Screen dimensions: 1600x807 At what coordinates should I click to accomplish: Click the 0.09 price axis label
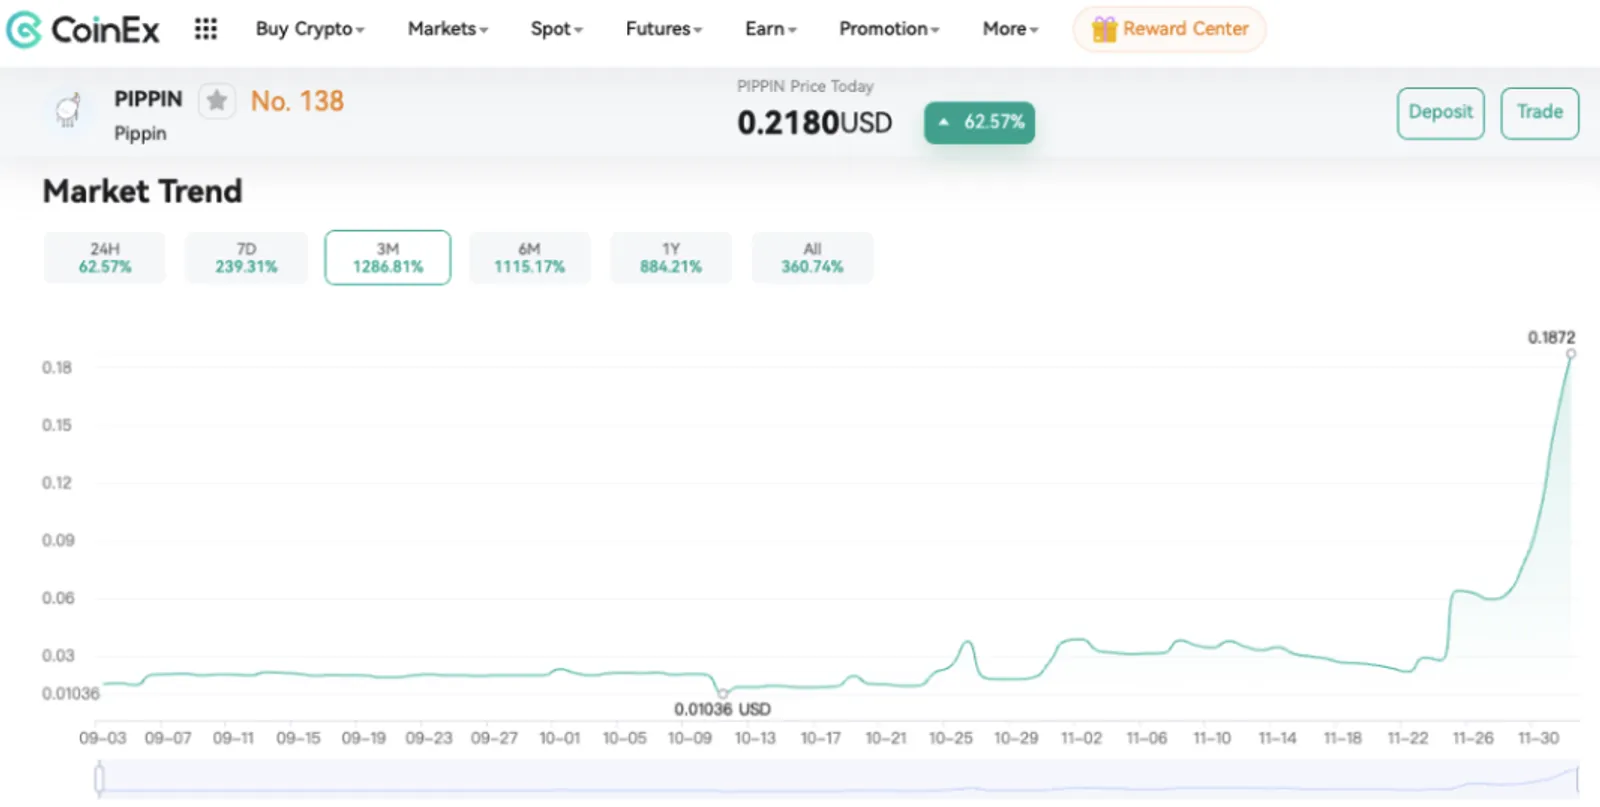[x=58, y=540]
